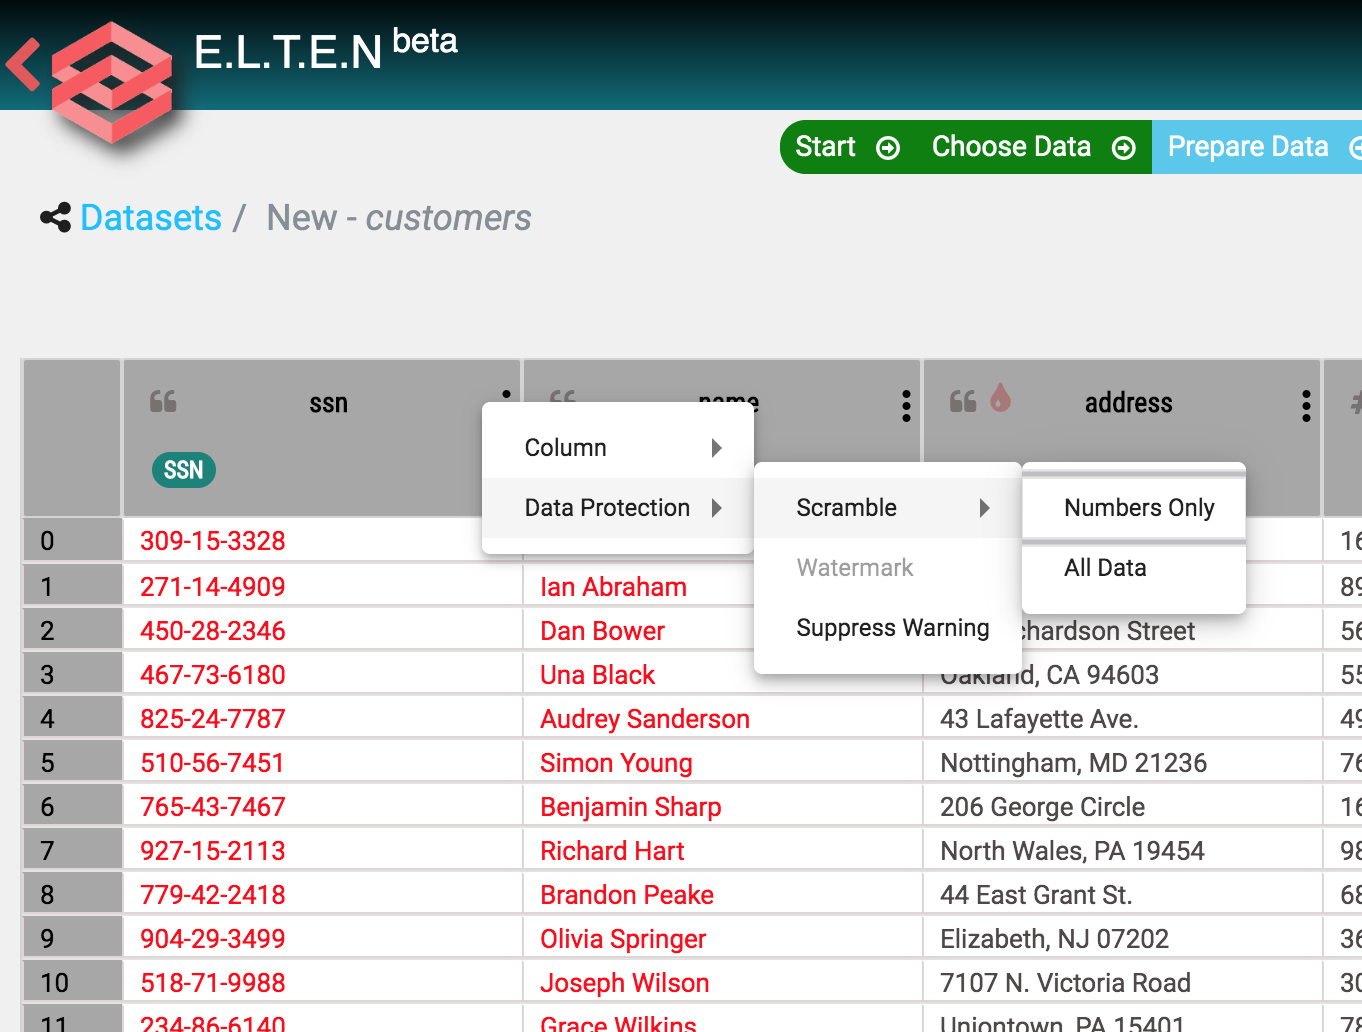Click the arrow icon on Choose Data step
The height and width of the screenshot is (1032, 1362).
(1124, 148)
